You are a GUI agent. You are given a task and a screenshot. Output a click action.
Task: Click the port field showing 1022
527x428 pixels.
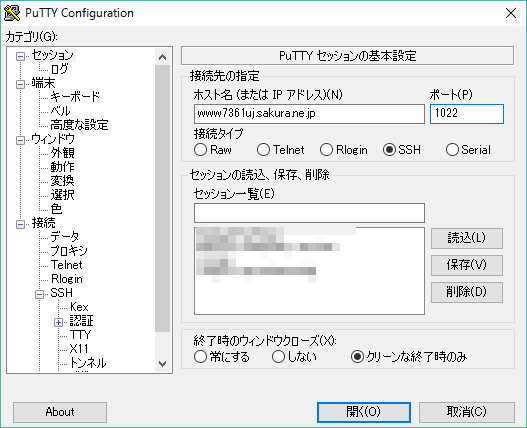pyautogui.click(x=467, y=114)
